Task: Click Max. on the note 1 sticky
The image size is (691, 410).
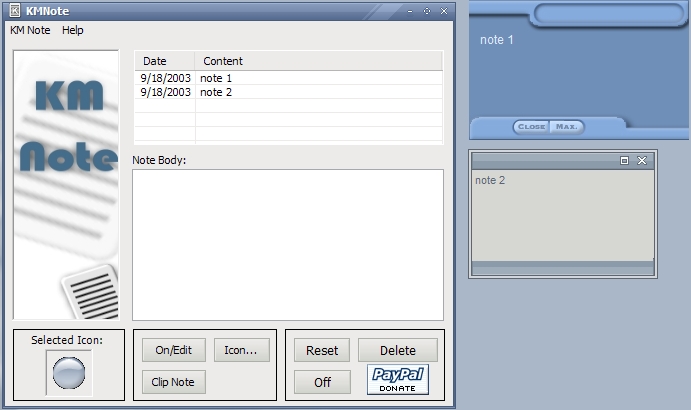Action: point(566,127)
